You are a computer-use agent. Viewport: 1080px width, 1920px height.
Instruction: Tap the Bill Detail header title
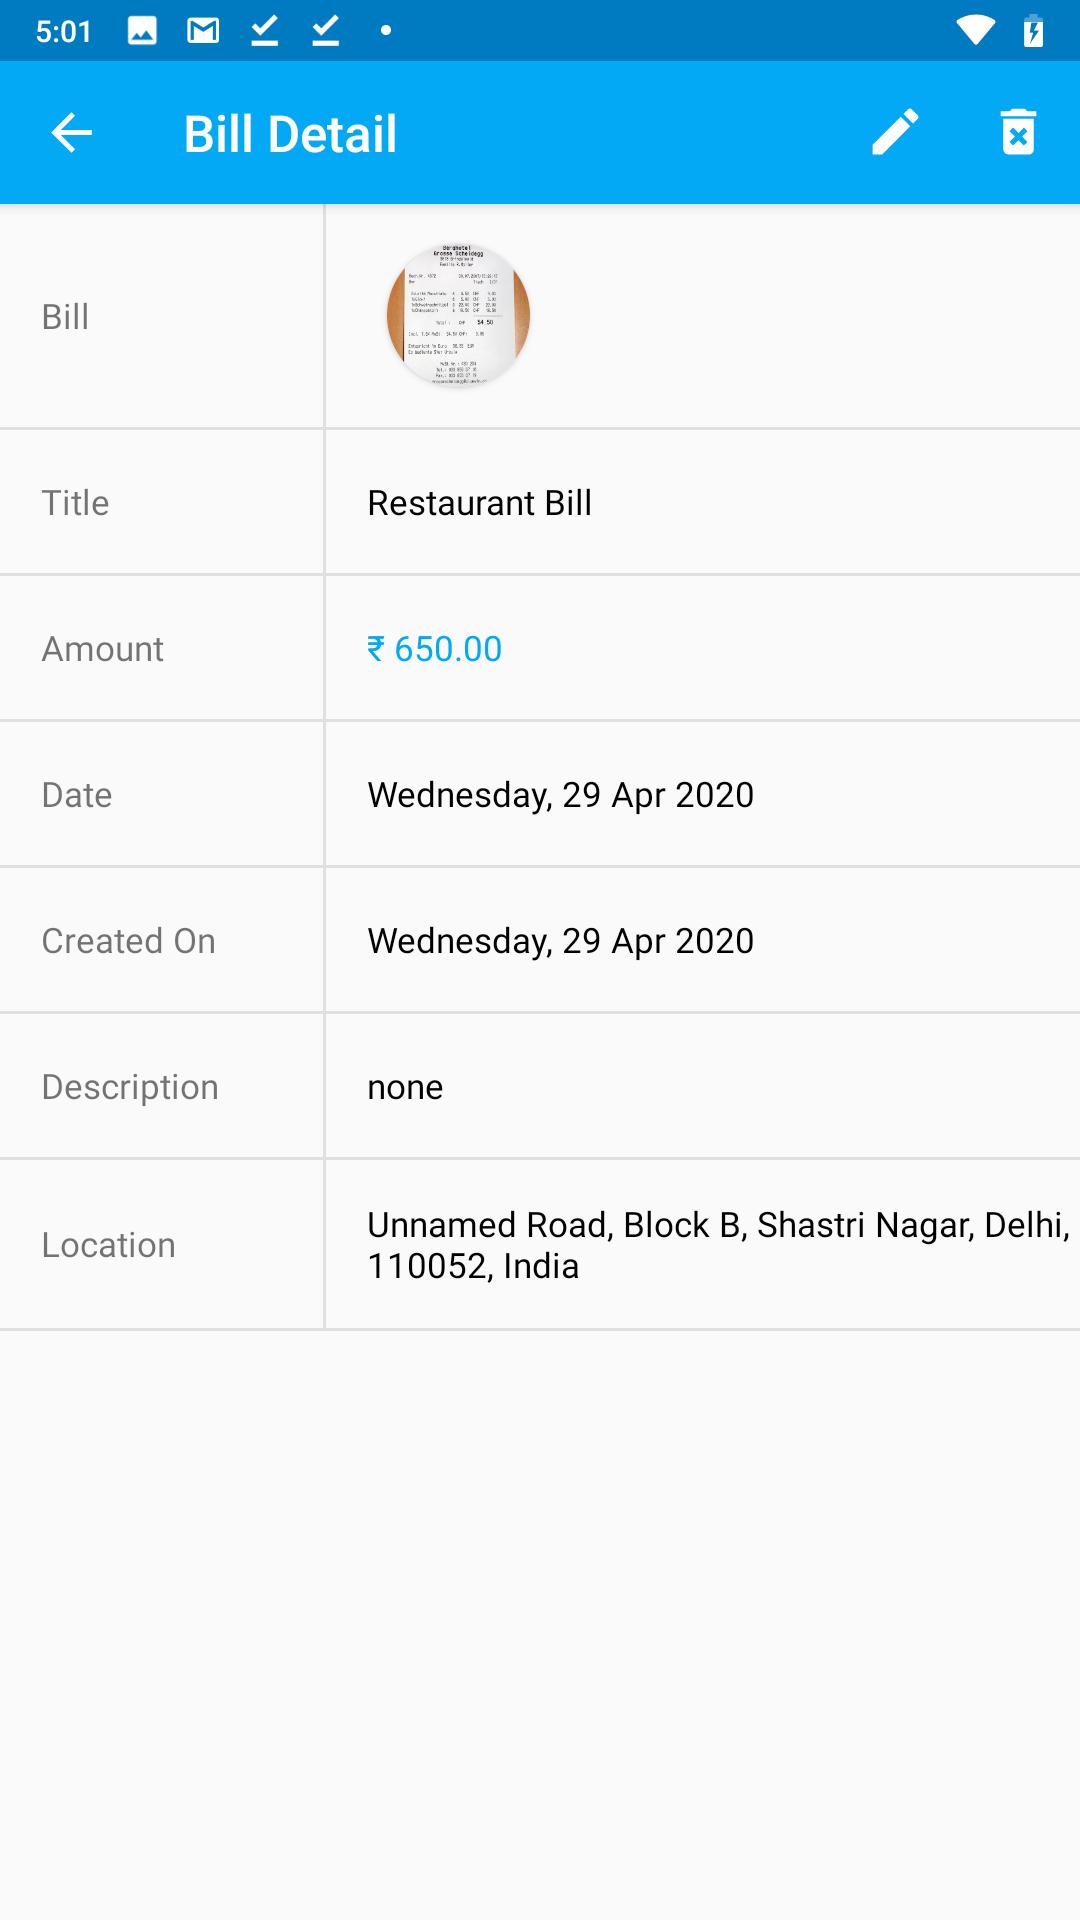click(x=290, y=134)
